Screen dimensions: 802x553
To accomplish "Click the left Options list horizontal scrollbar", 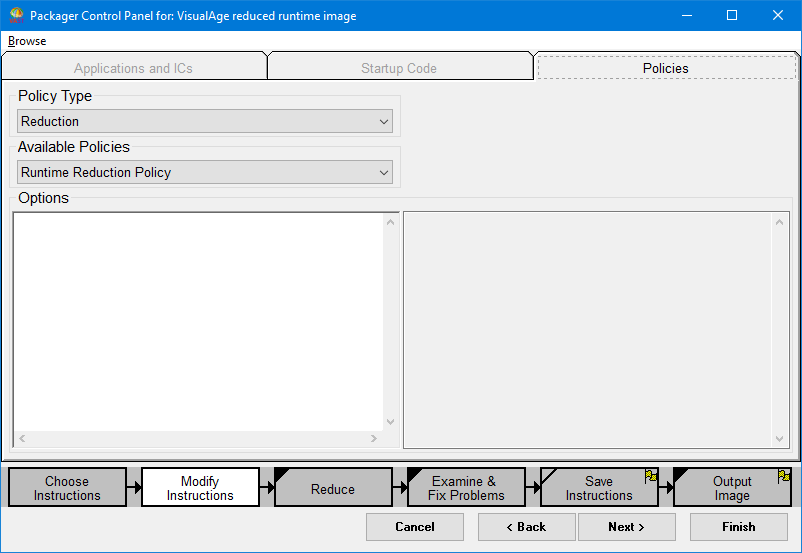I will tap(198, 438).
